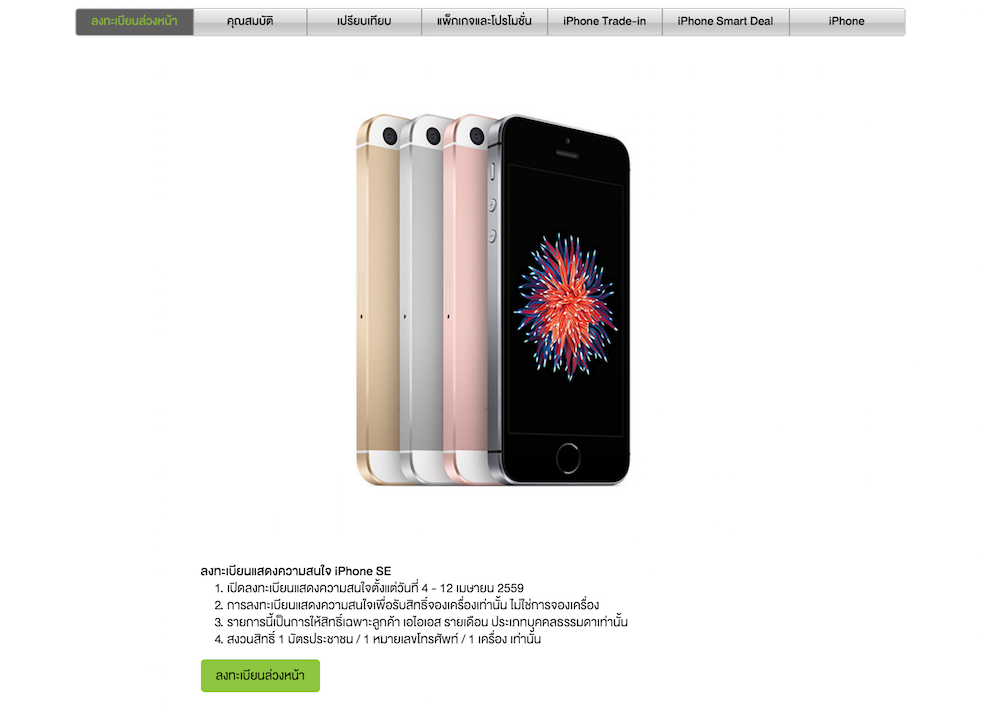Screen dimensions: 1000x707
Task: Click the last iPhone tab
Action: pyautogui.click(x=847, y=22)
